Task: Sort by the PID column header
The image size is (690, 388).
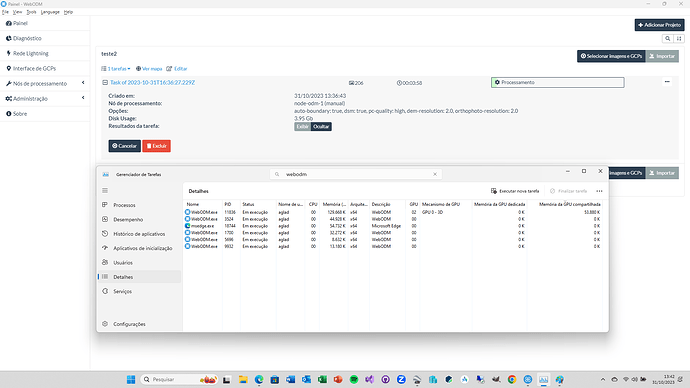Action: (x=231, y=204)
